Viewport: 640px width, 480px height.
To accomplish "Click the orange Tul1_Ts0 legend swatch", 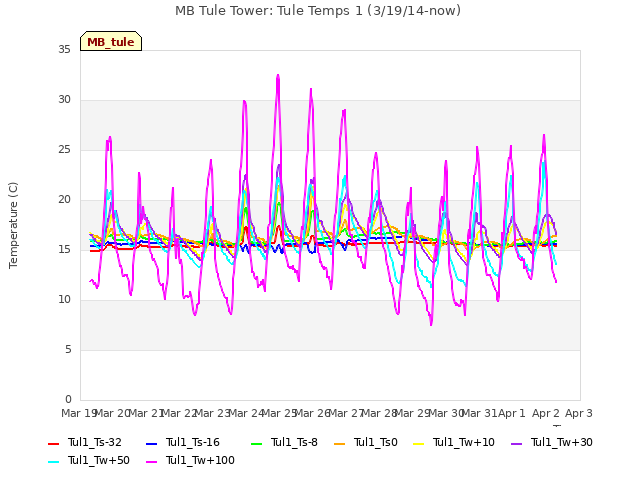I will click(340, 444).
